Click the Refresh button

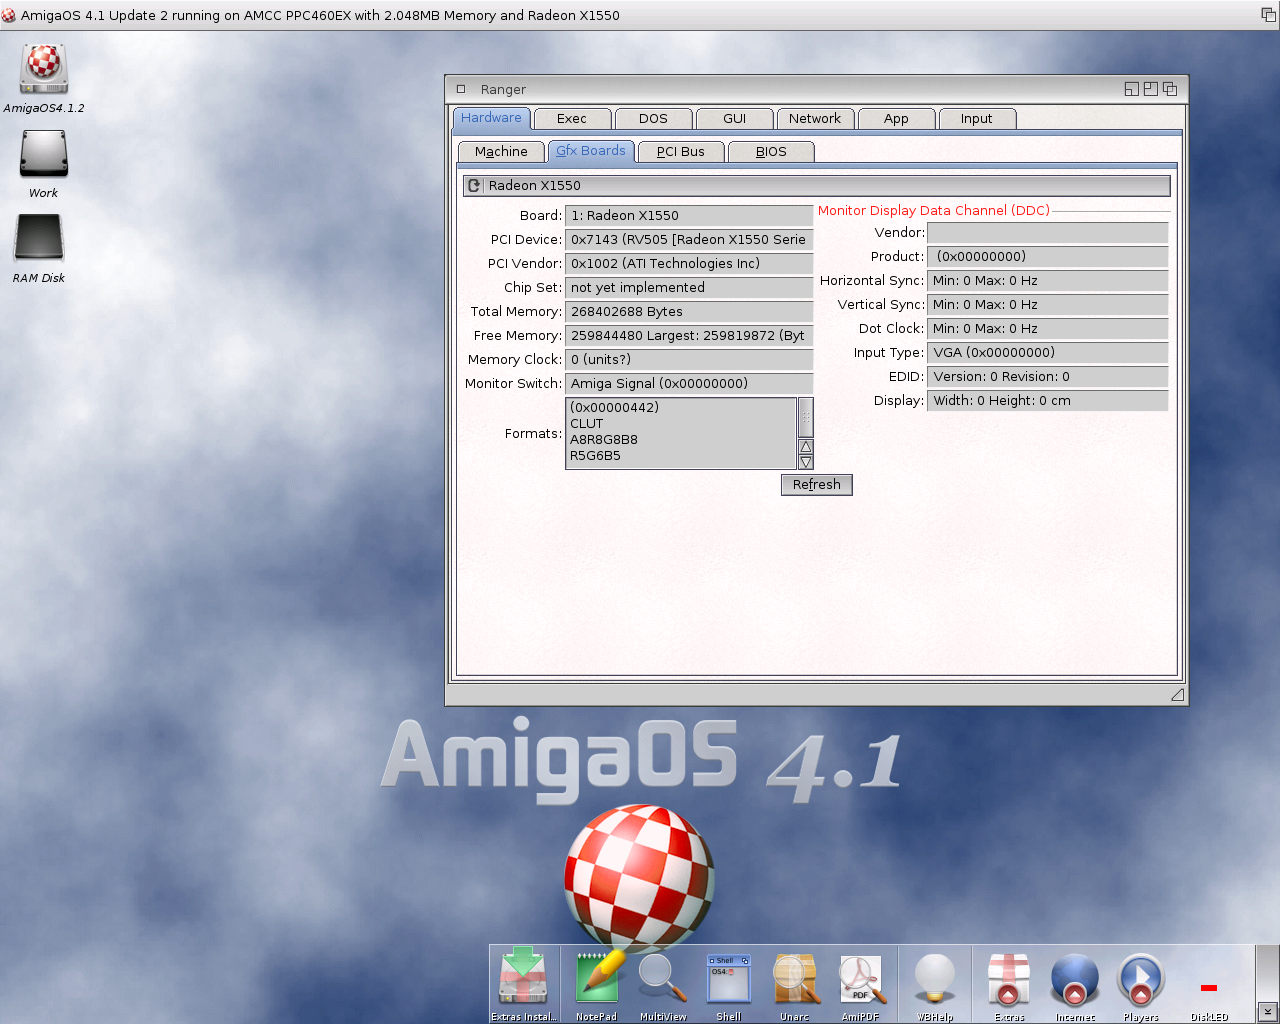(817, 484)
